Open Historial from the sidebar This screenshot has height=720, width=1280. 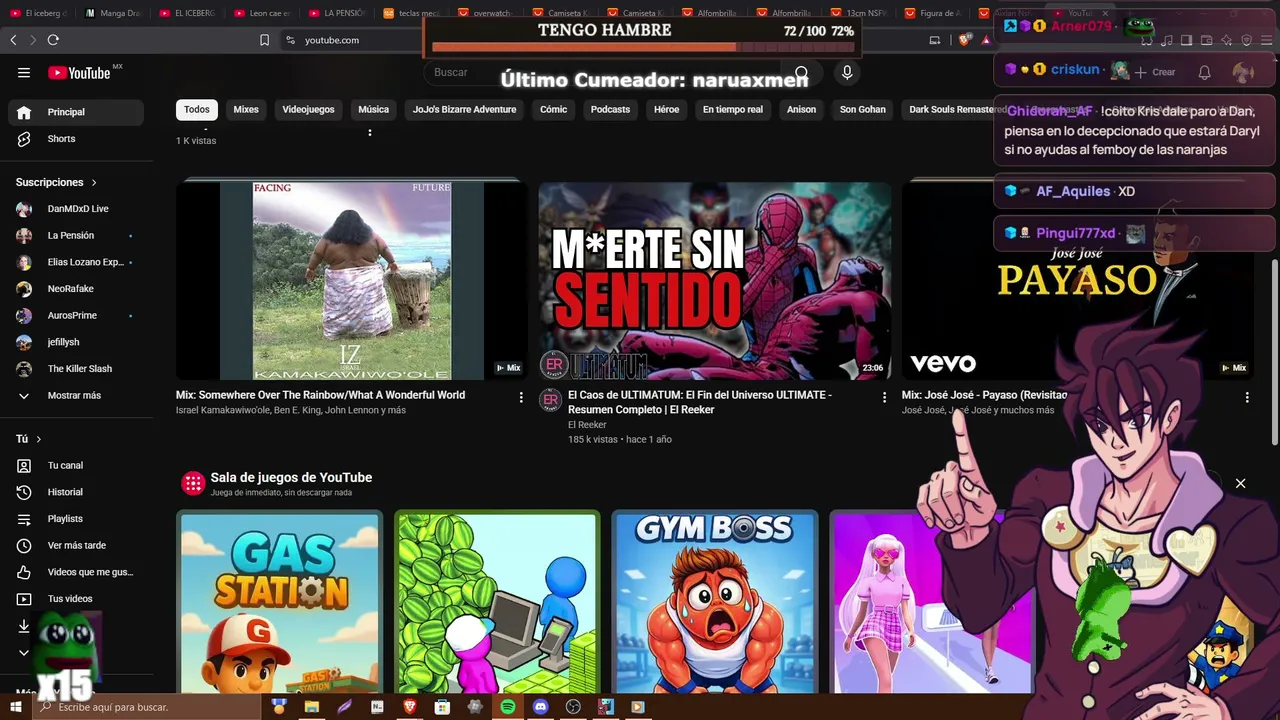coord(76,492)
